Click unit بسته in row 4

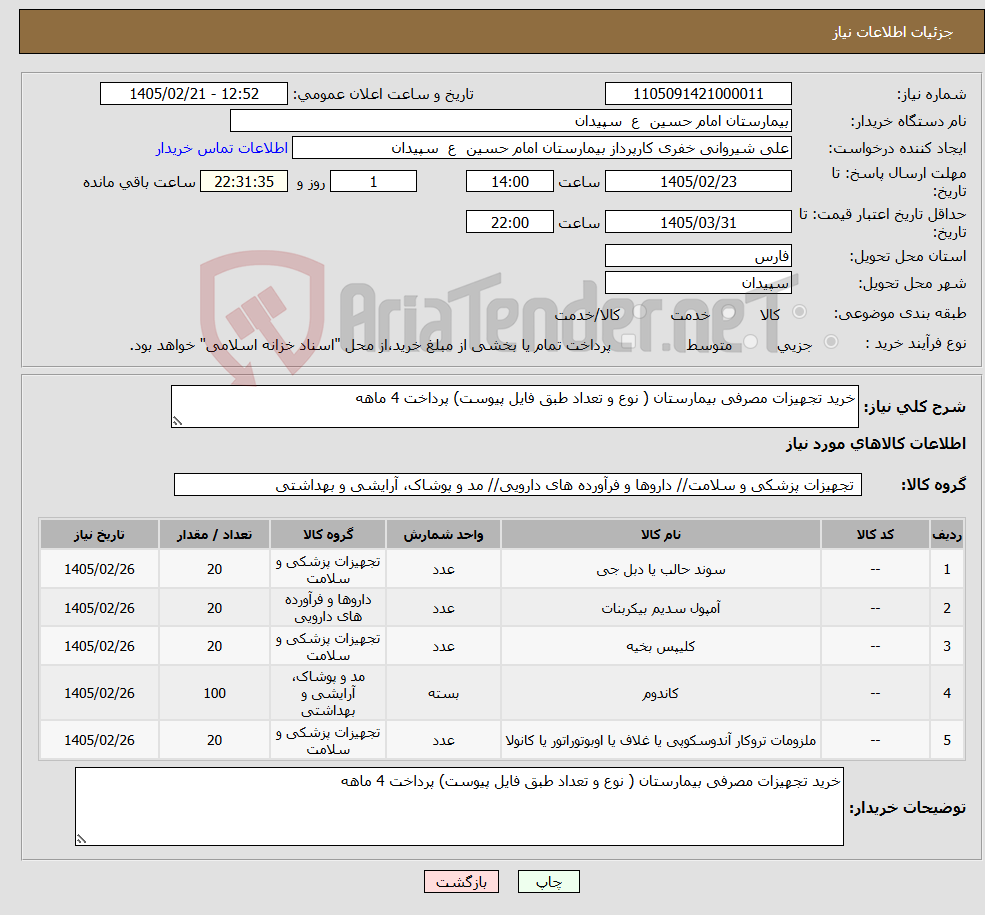(444, 693)
